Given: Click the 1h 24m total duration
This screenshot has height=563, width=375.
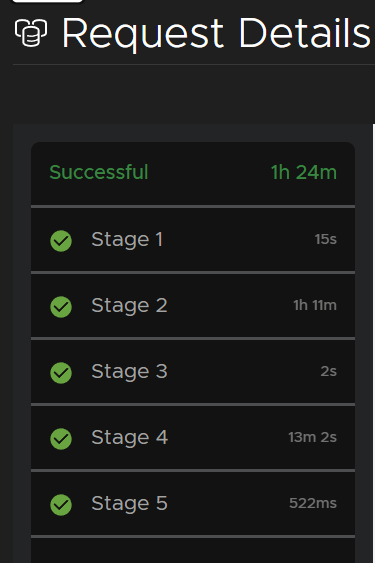Looking at the screenshot, I should 304,172.
